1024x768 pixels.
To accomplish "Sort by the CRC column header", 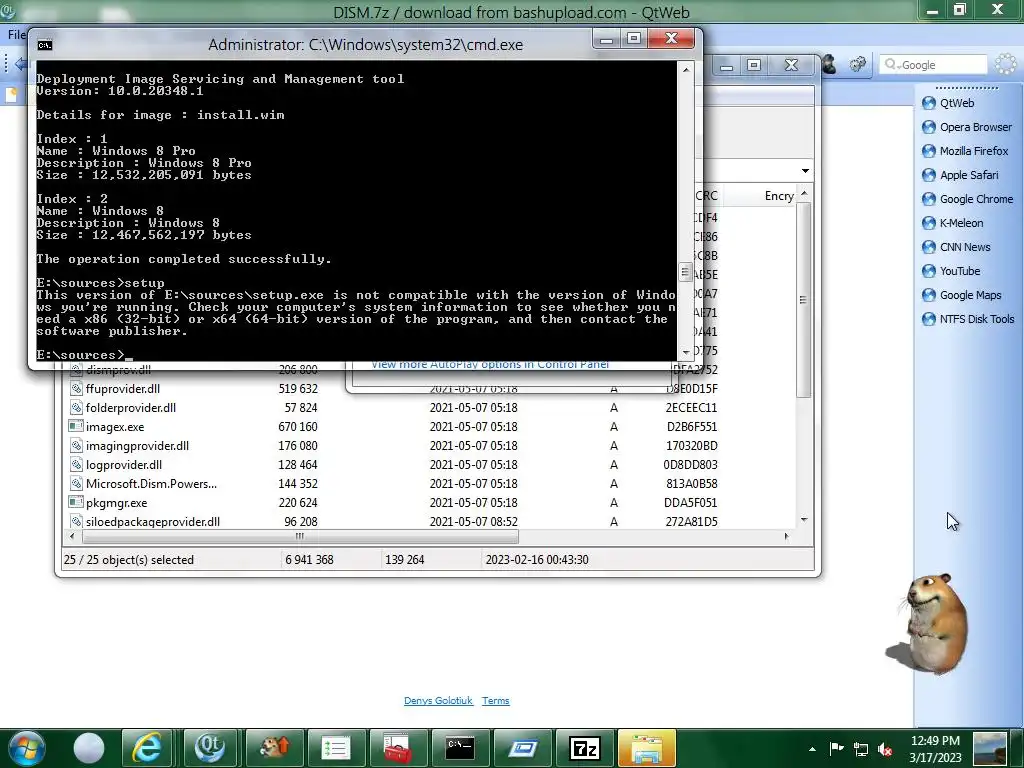I will click(708, 196).
